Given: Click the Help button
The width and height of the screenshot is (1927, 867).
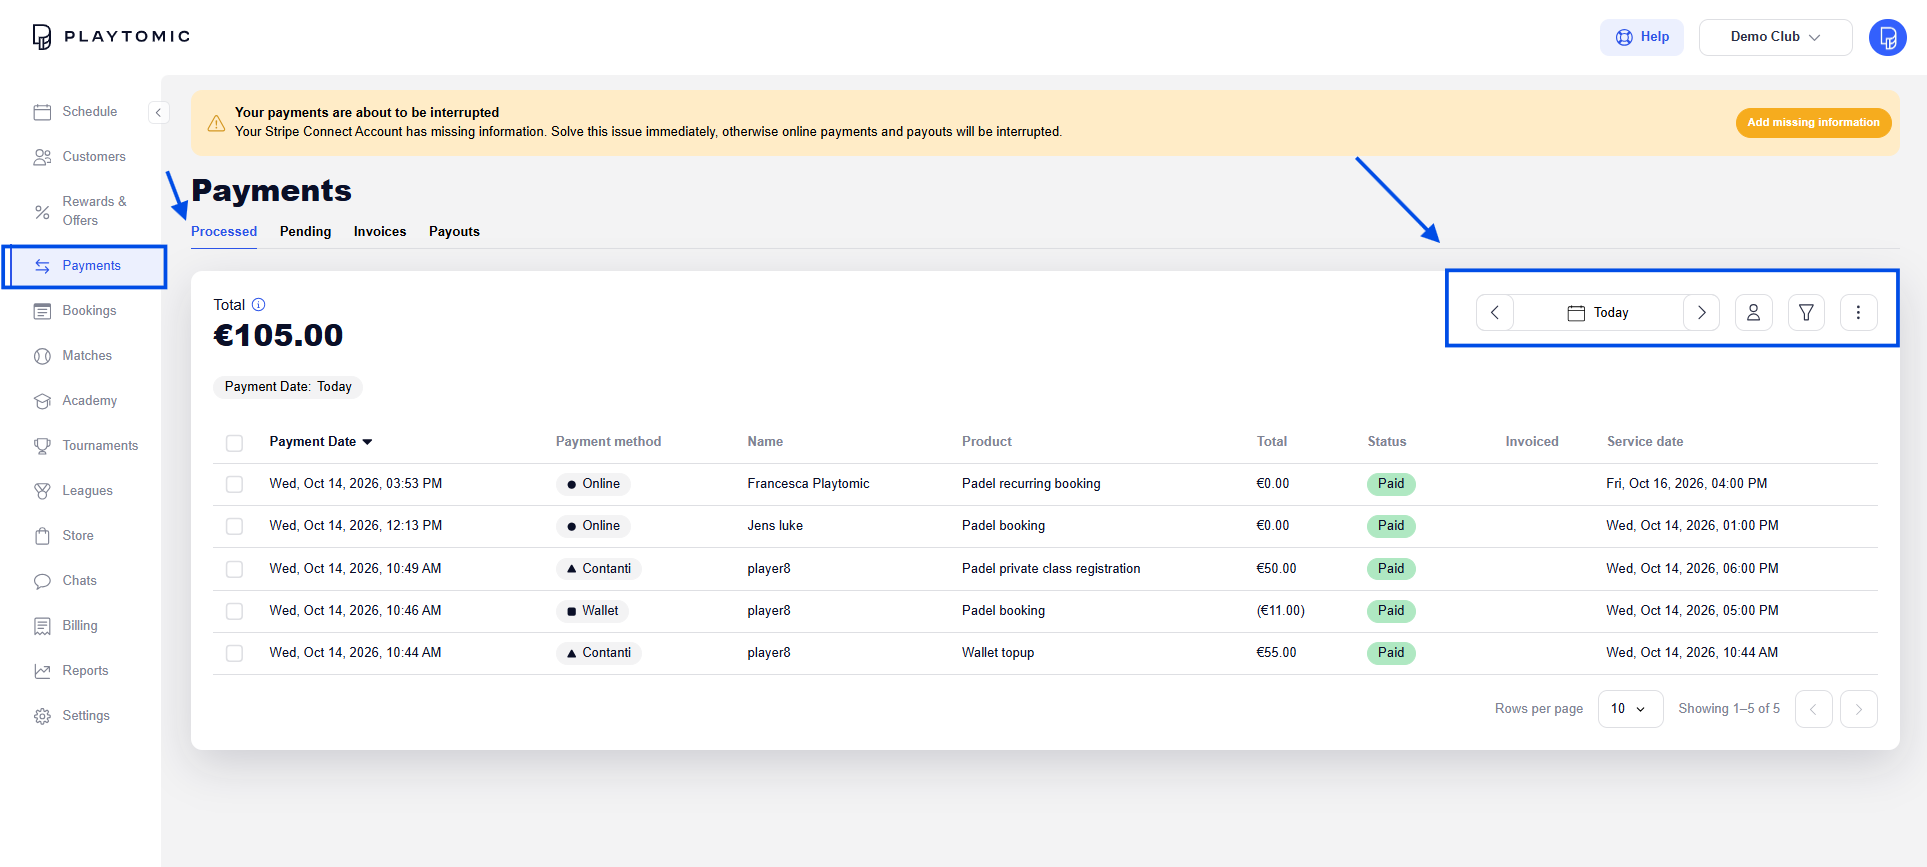Looking at the screenshot, I should pyautogui.click(x=1641, y=37).
